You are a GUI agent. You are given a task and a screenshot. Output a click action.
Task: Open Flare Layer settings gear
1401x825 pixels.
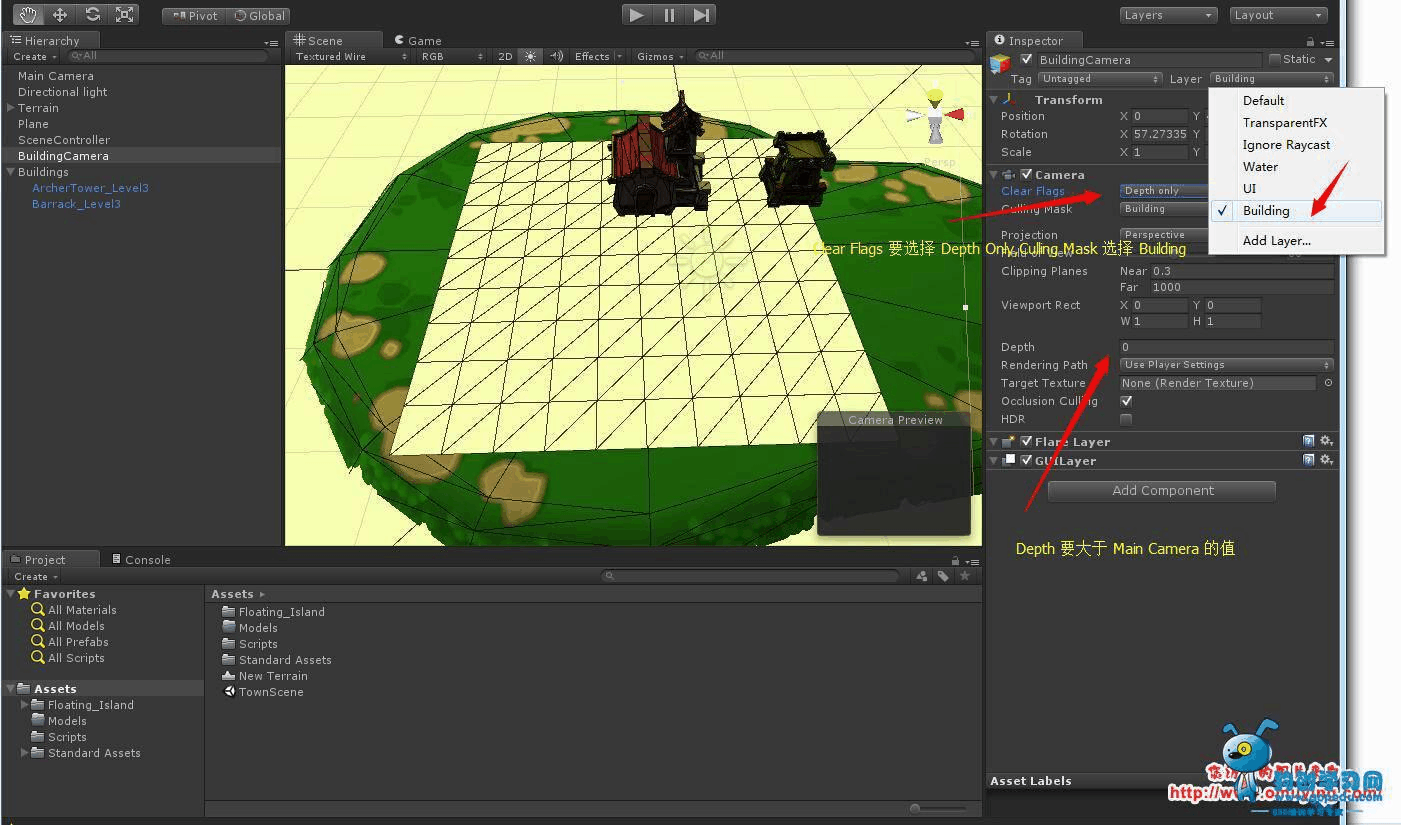(x=1326, y=441)
